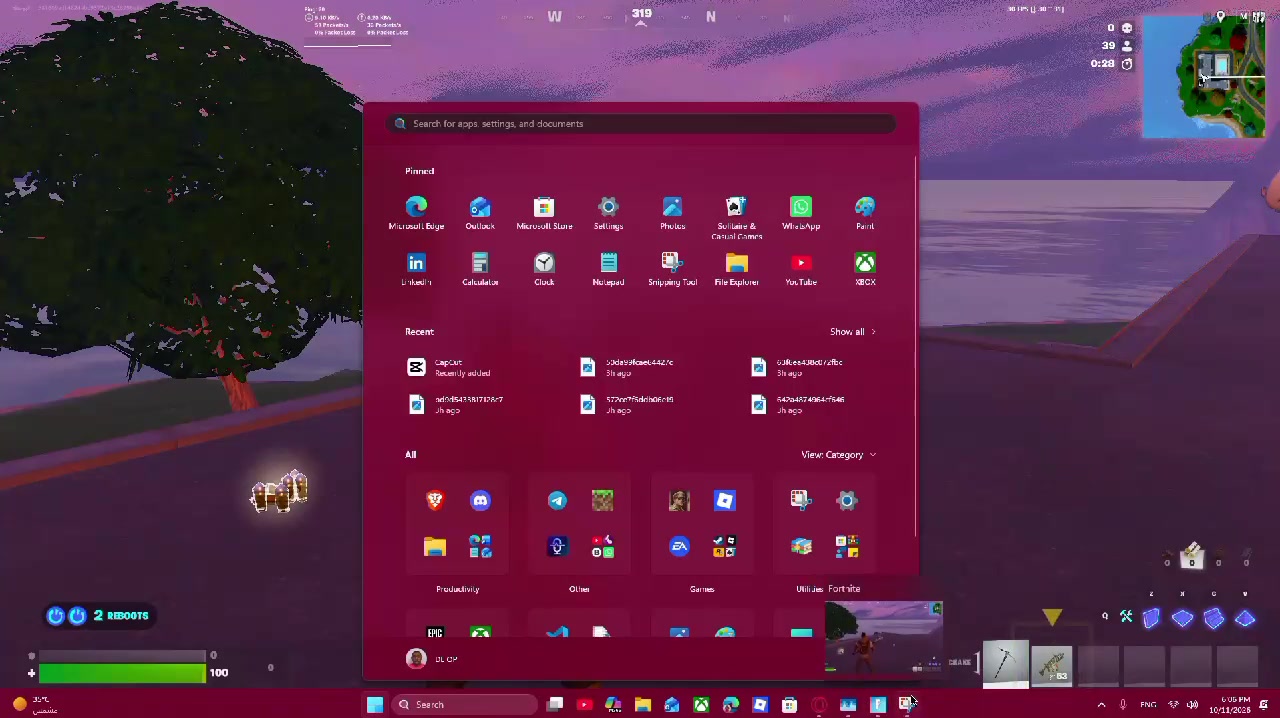Image resolution: width=1280 pixels, height=718 pixels.
Task: Open the Calculator app
Action: click(x=480, y=268)
